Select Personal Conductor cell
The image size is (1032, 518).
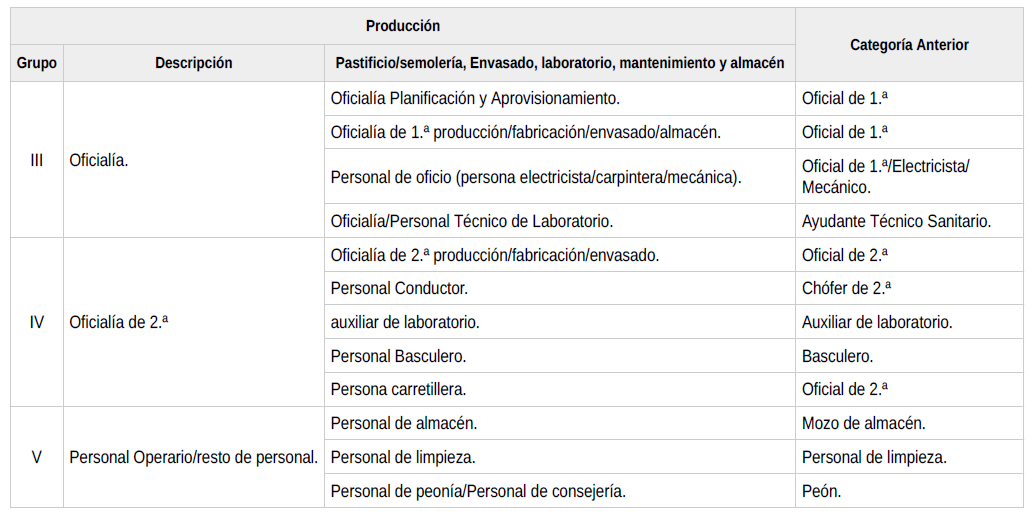tap(559, 288)
